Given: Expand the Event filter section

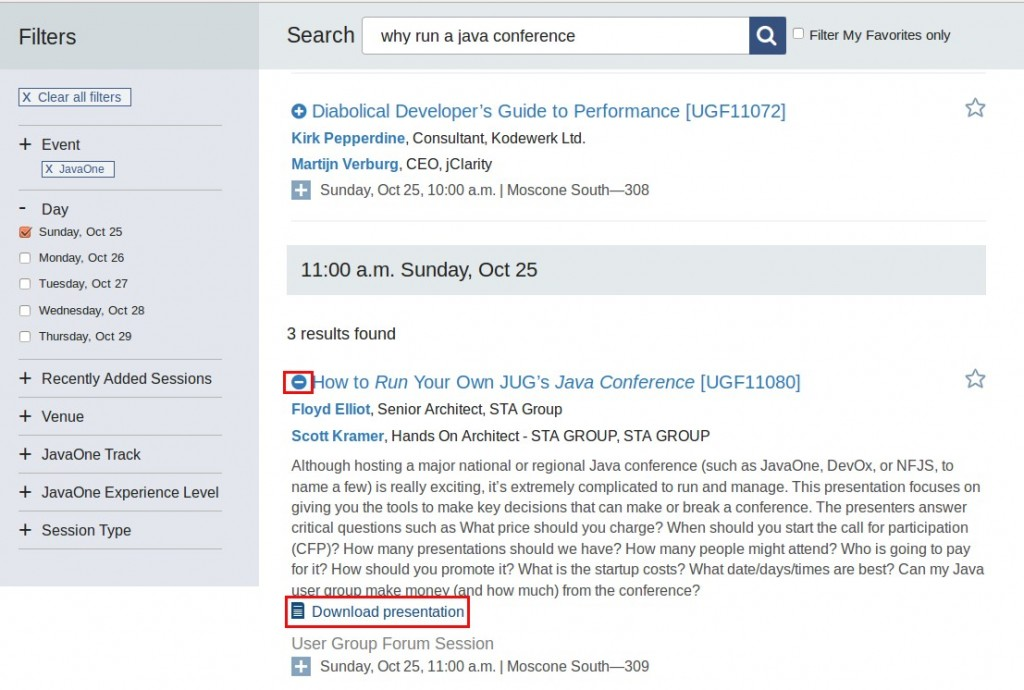Looking at the screenshot, I should 25,144.
